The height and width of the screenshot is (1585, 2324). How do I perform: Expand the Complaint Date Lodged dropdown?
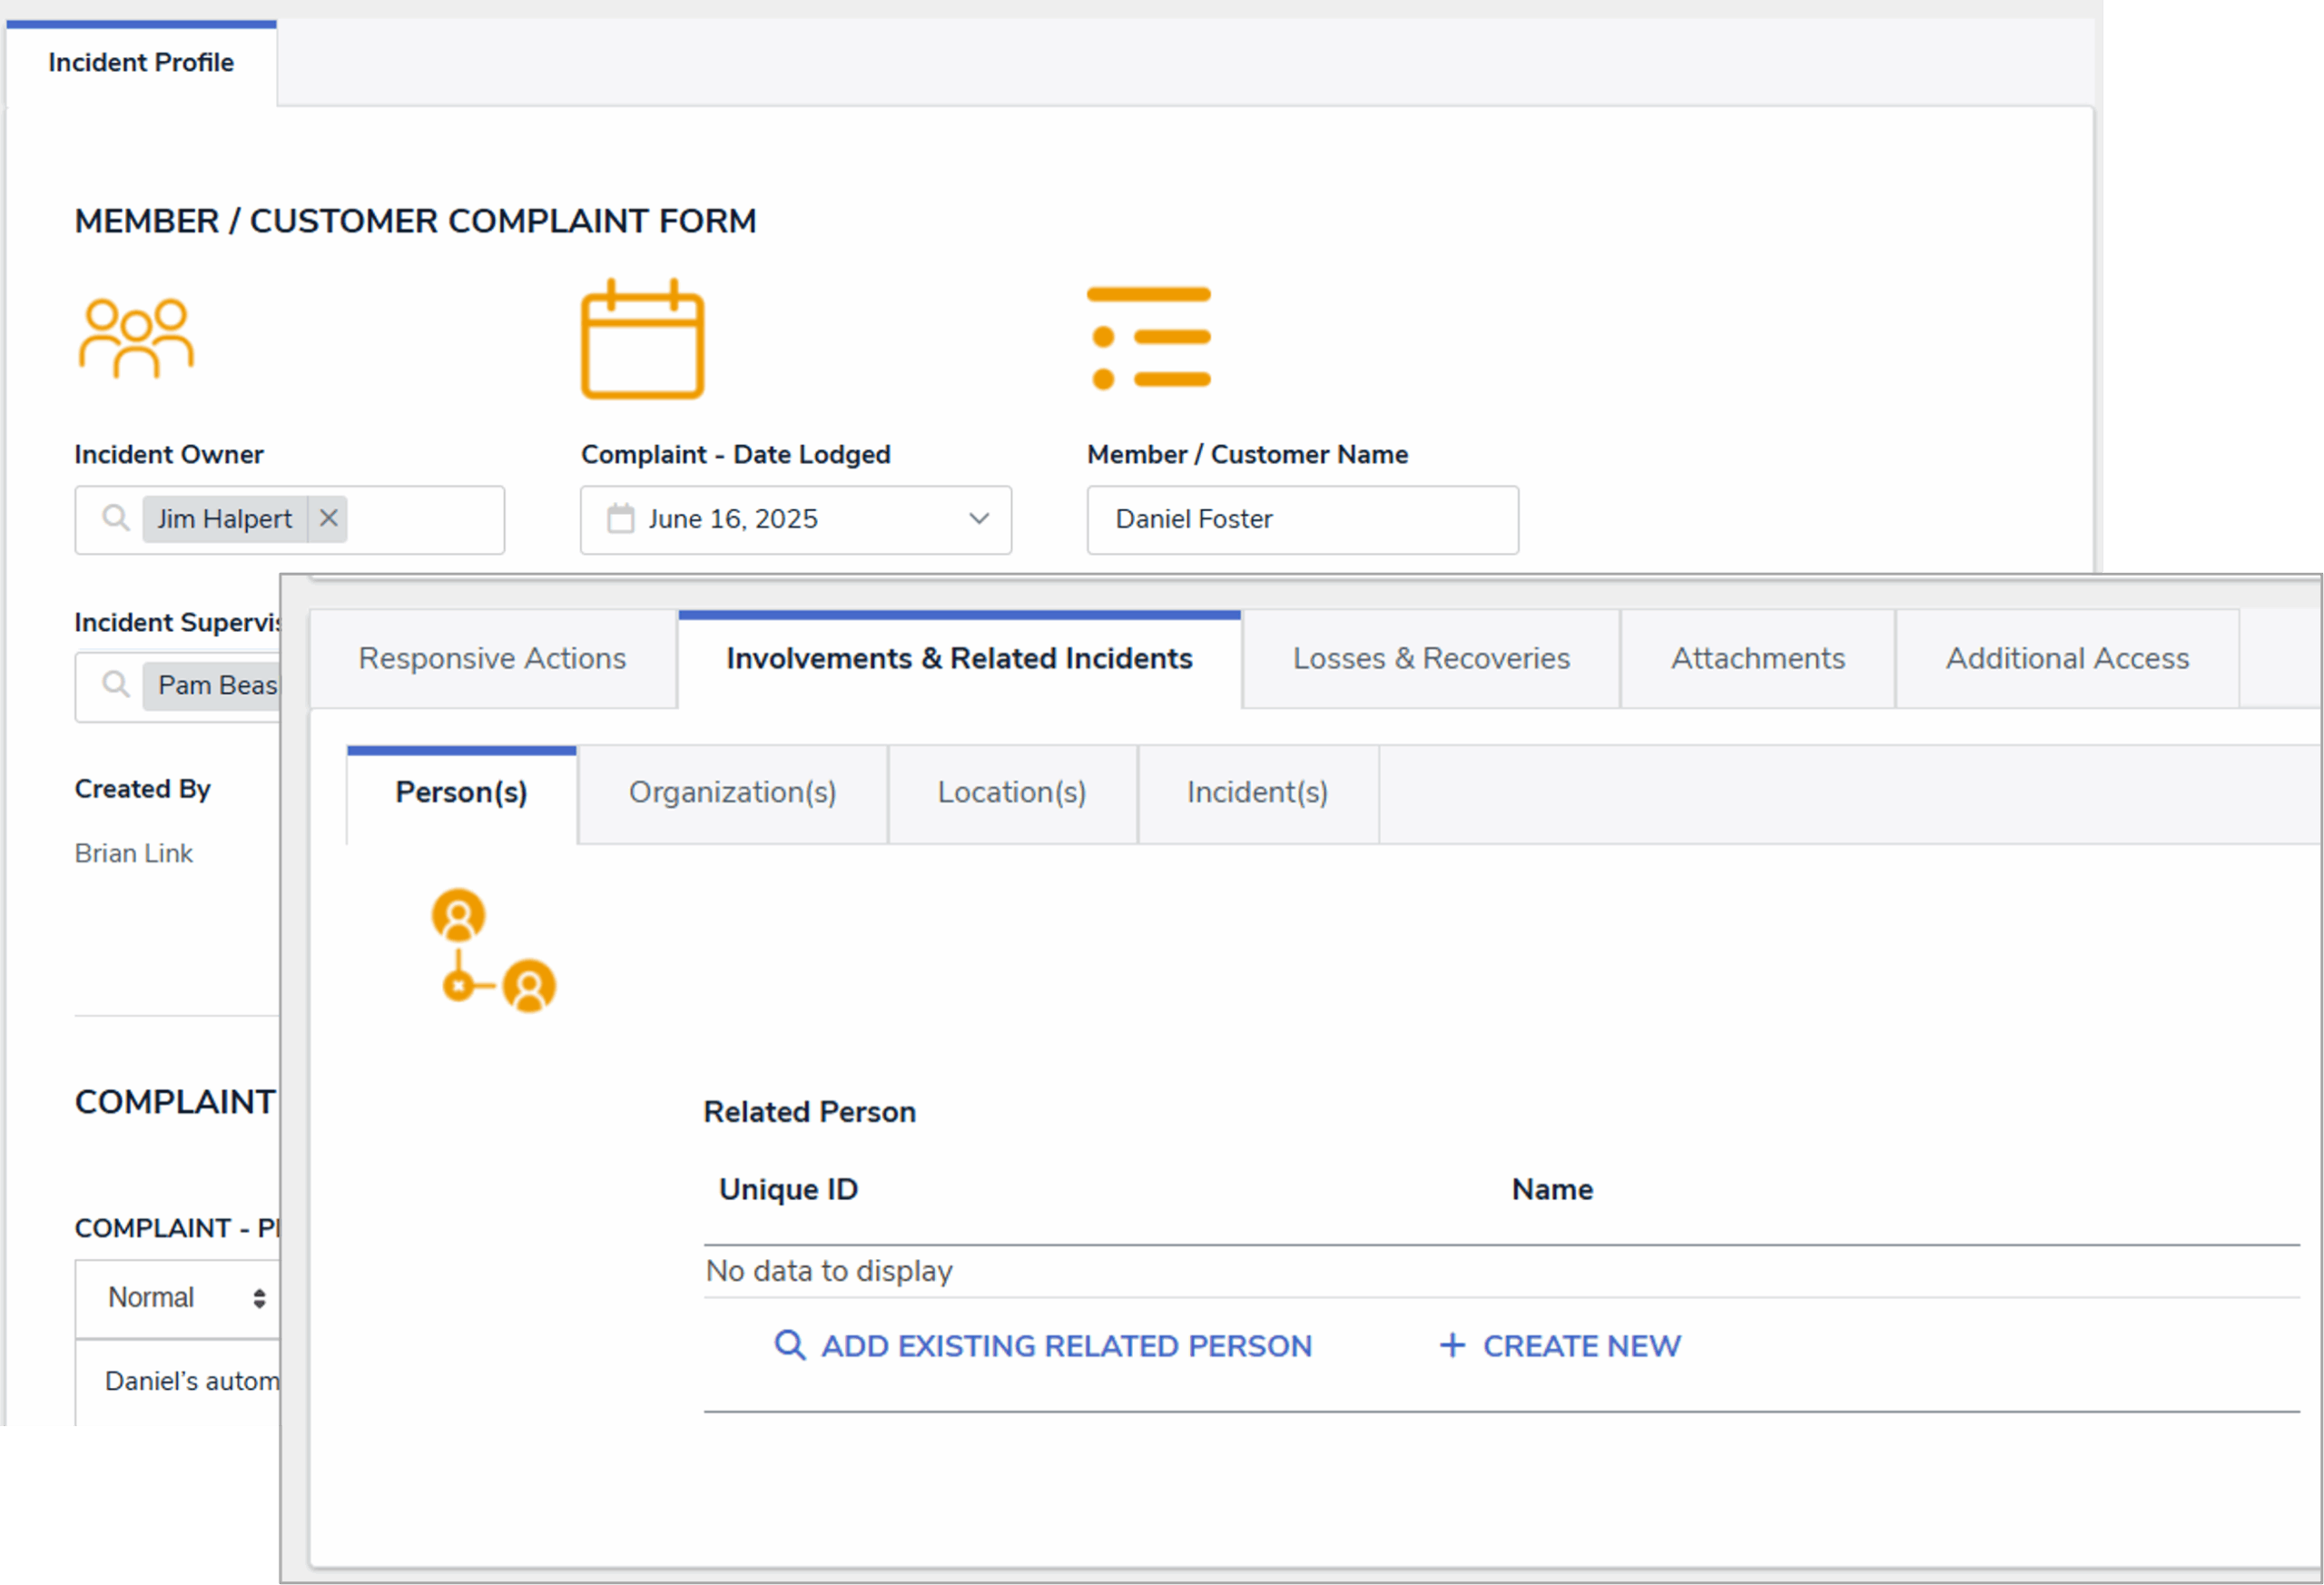tap(978, 519)
